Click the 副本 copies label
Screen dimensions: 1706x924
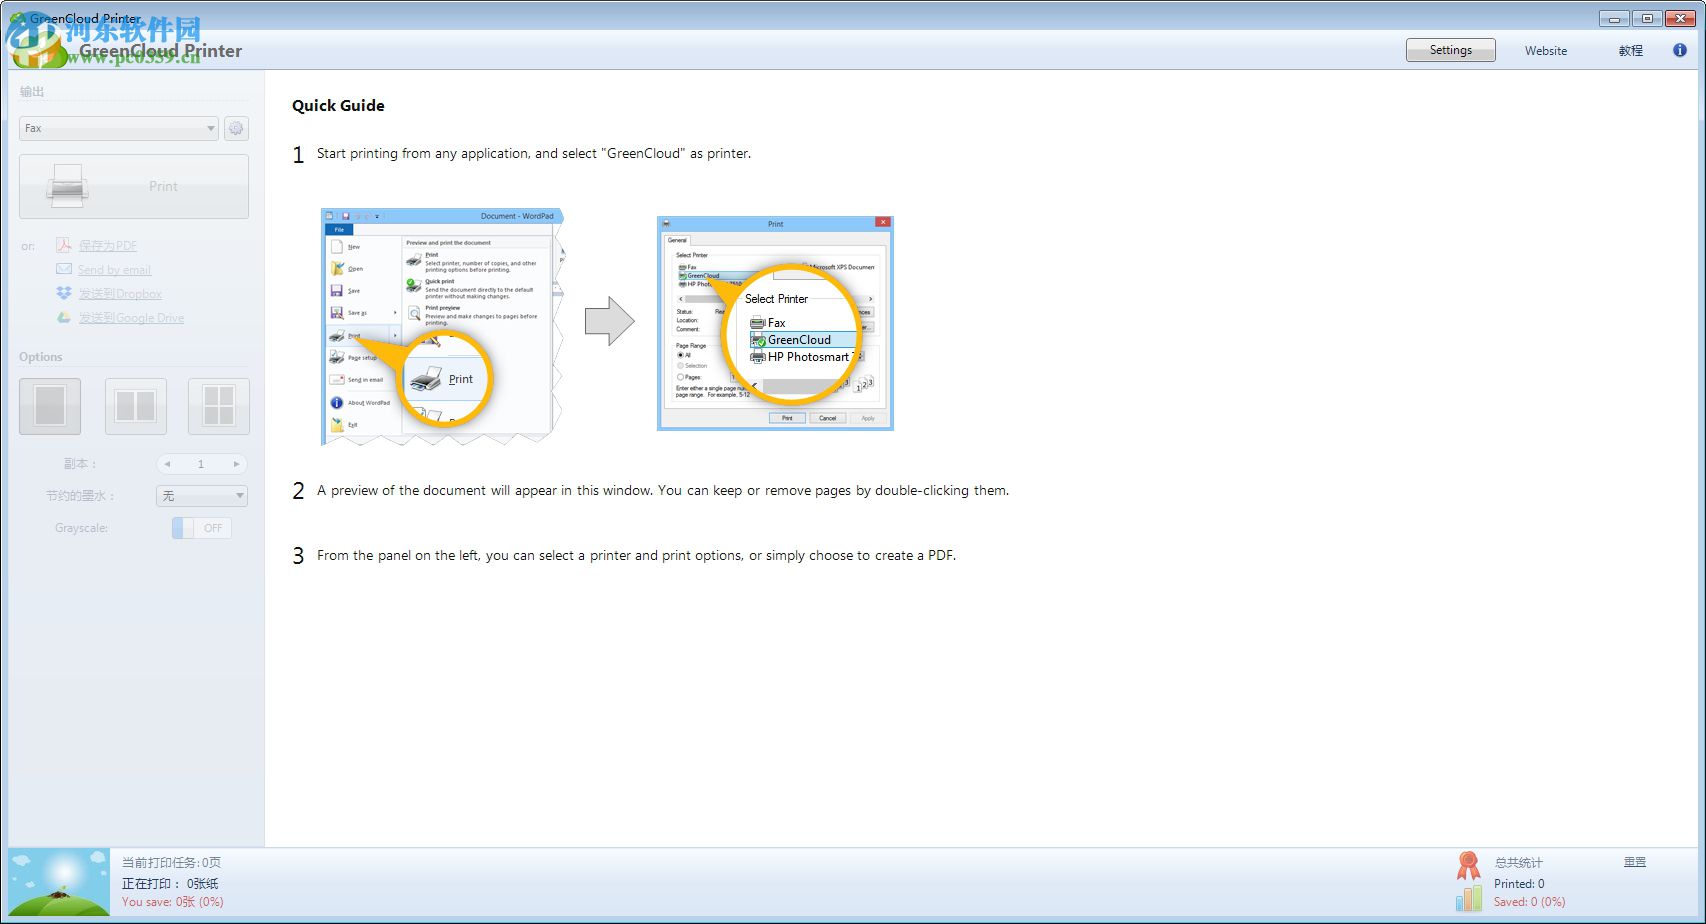(x=80, y=464)
